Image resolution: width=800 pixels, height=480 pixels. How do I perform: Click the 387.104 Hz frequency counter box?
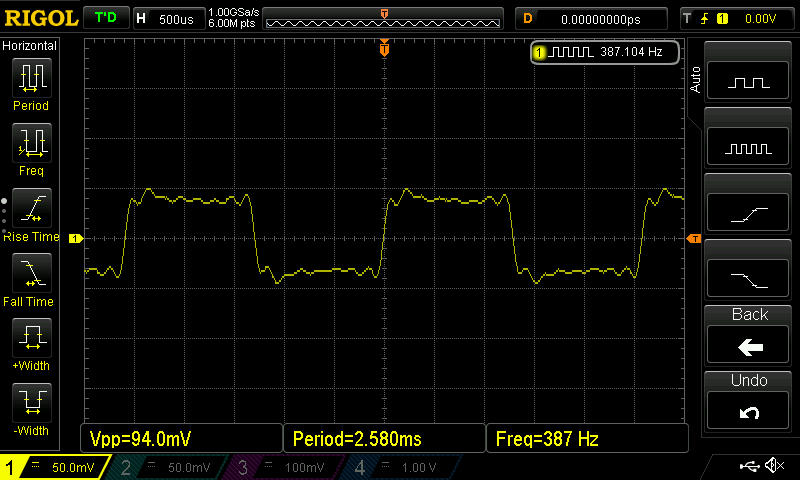[605, 52]
